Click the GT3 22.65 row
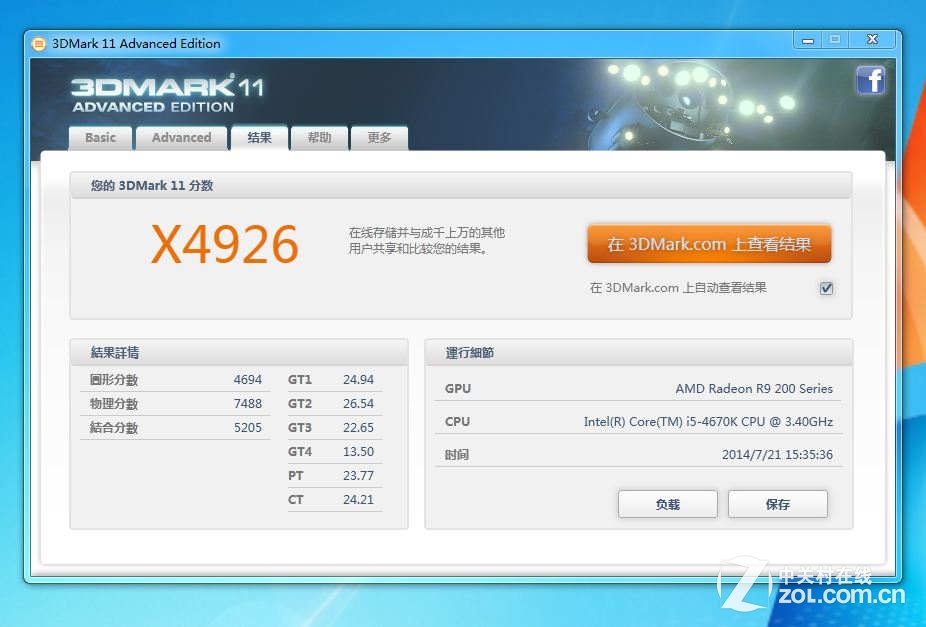 [334, 427]
